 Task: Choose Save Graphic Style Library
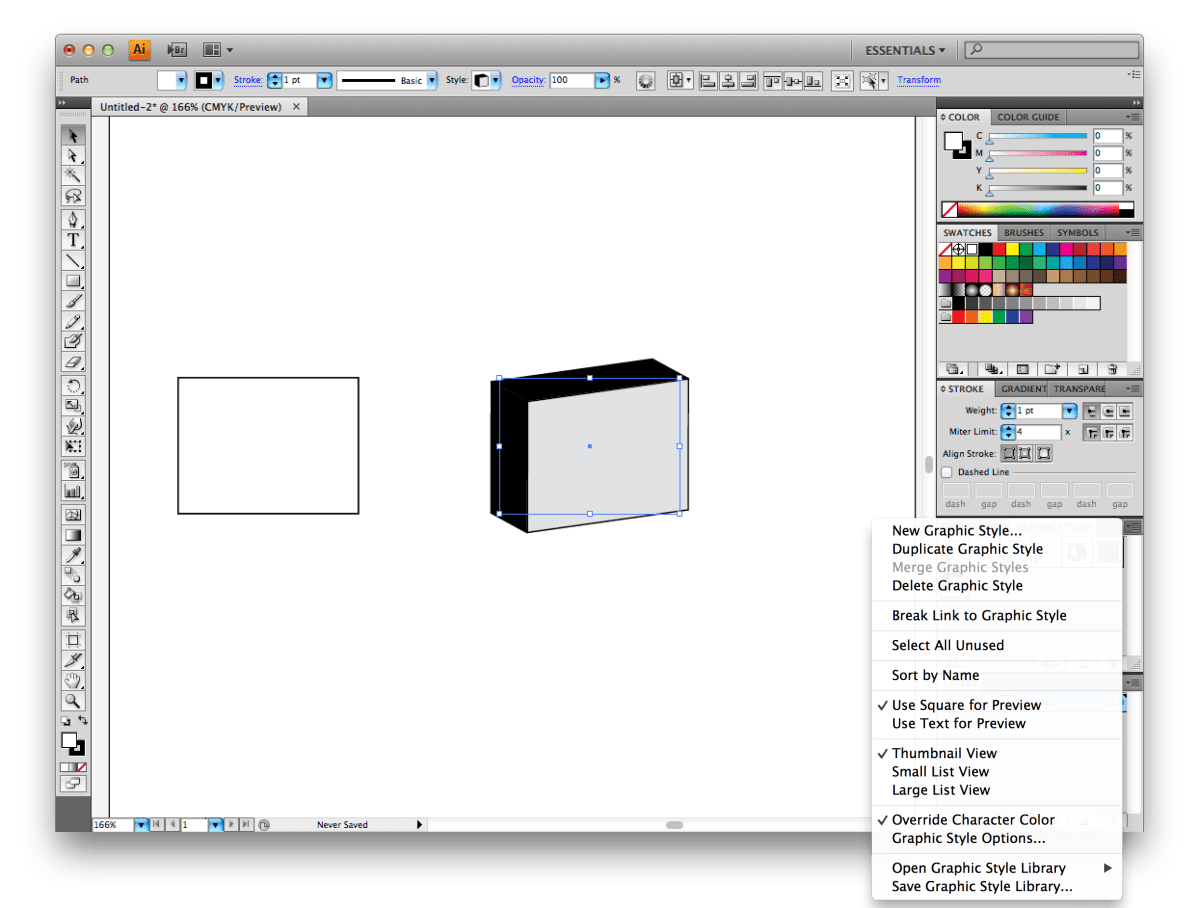(981, 887)
